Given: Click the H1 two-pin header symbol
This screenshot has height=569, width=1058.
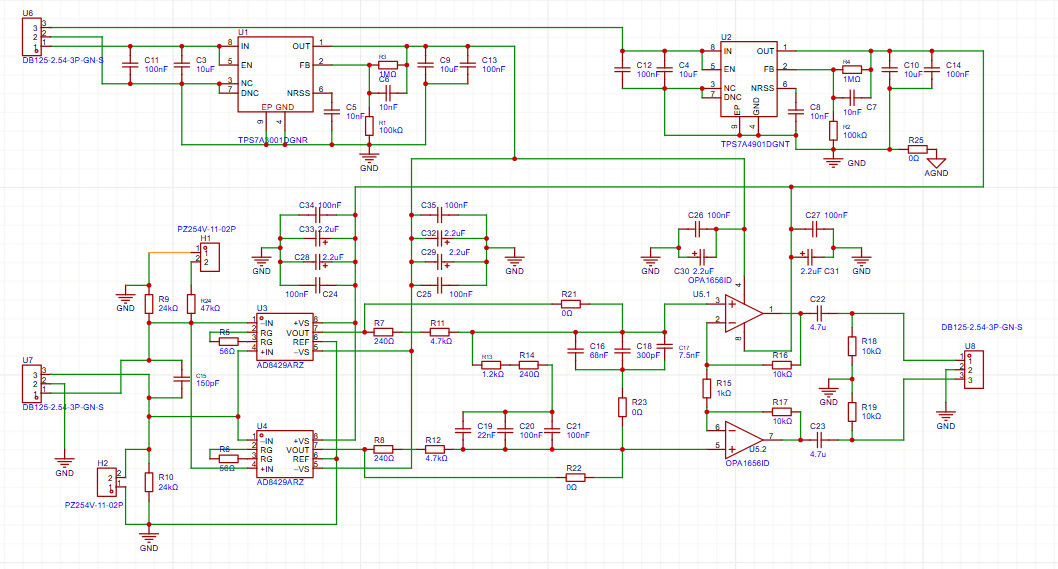Looking at the screenshot, I should (209, 257).
